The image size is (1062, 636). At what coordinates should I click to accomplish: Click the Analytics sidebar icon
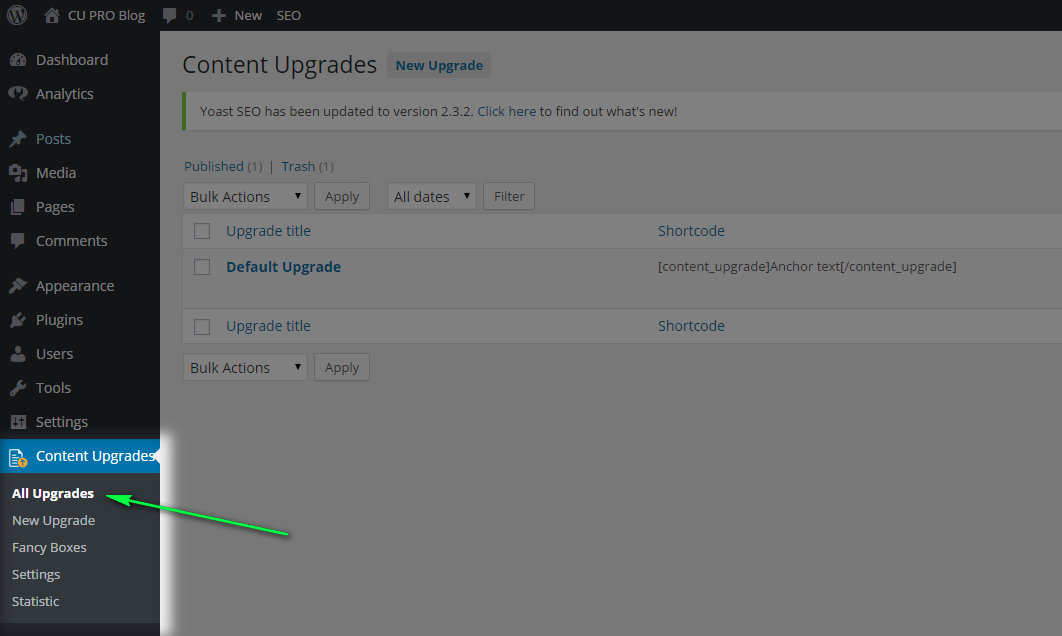[x=18, y=93]
